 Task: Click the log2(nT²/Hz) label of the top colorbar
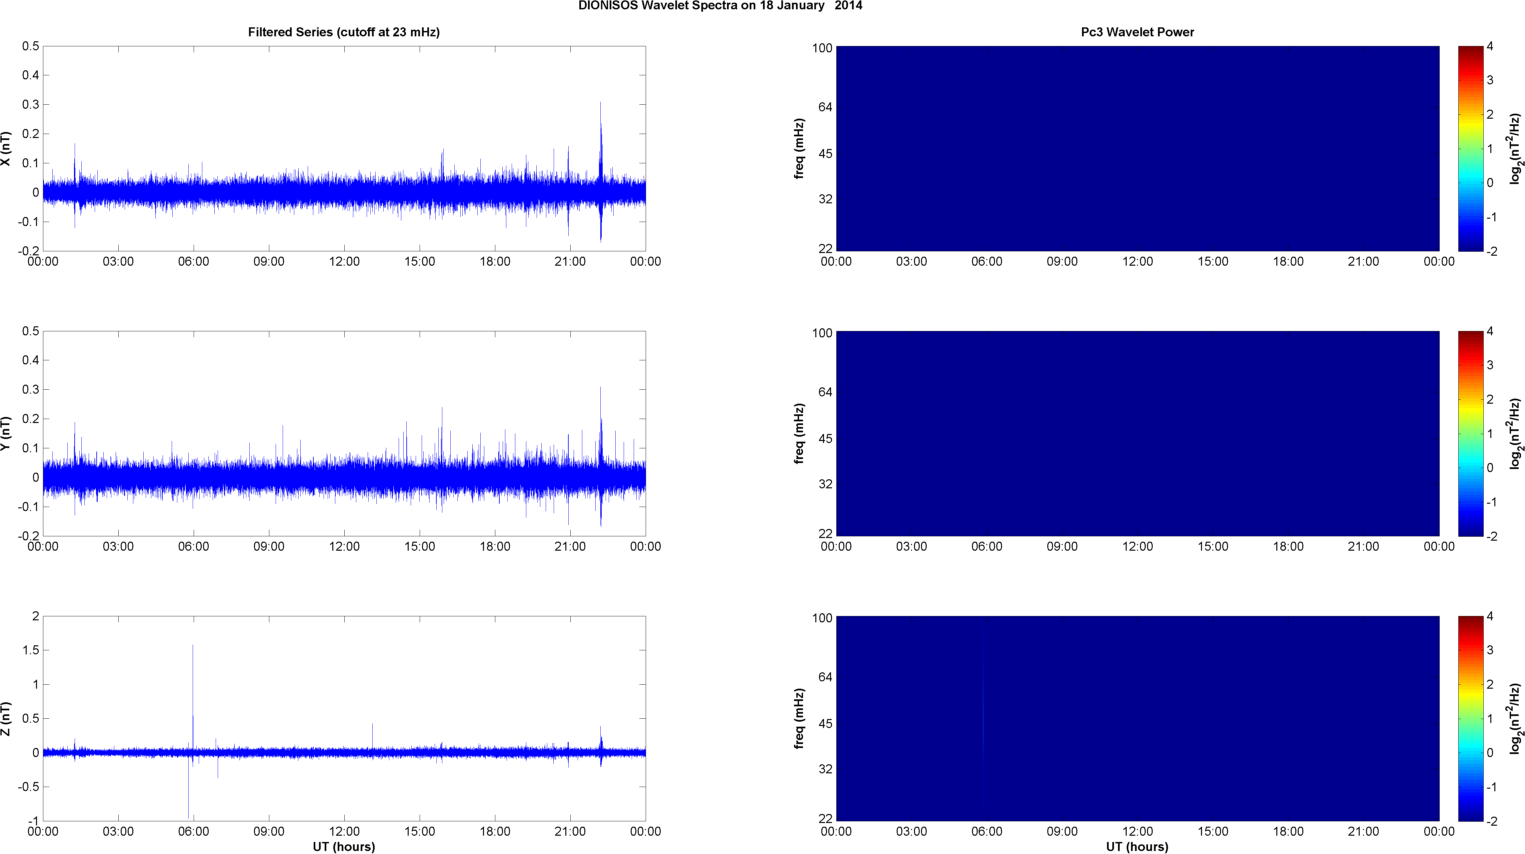(x=1515, y=148)
